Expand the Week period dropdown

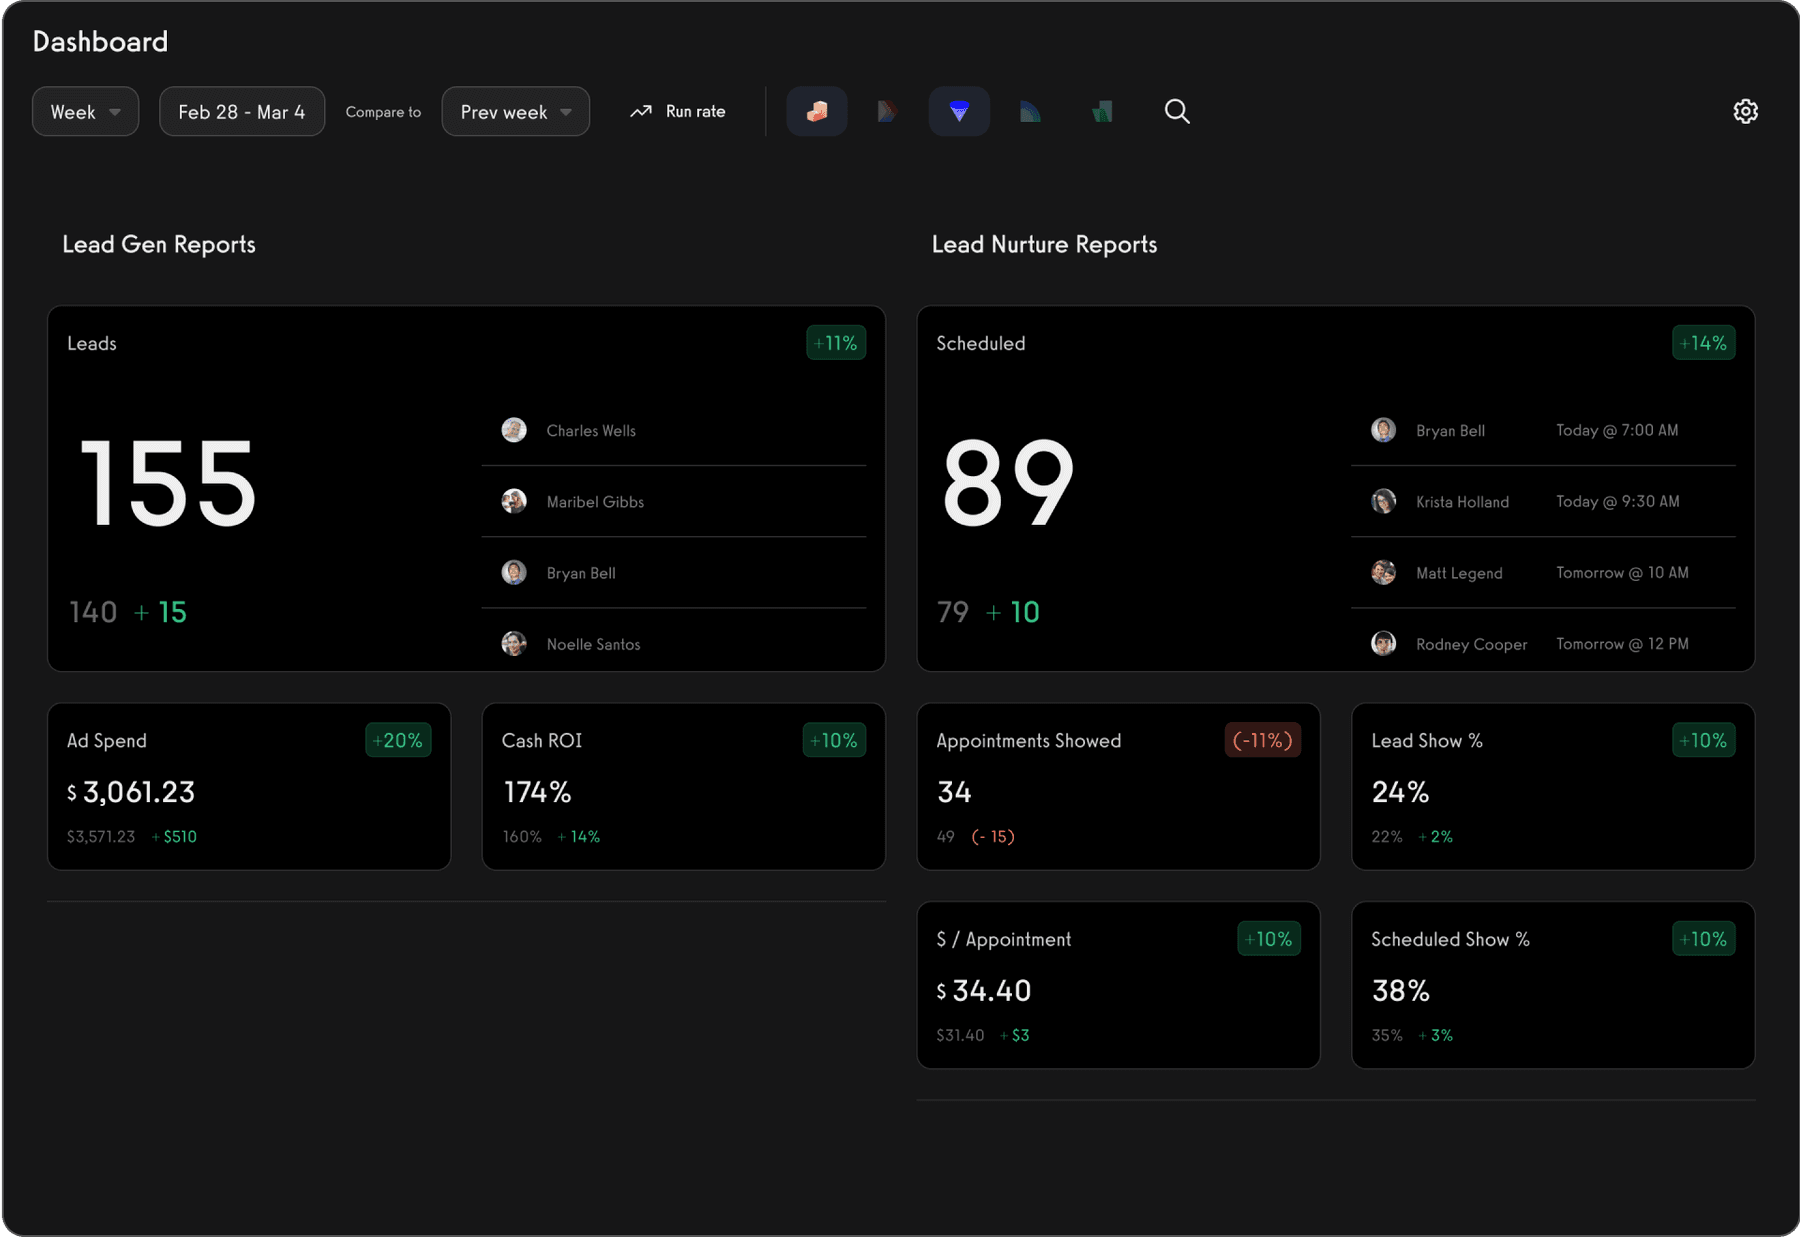[x=86, y=111]
